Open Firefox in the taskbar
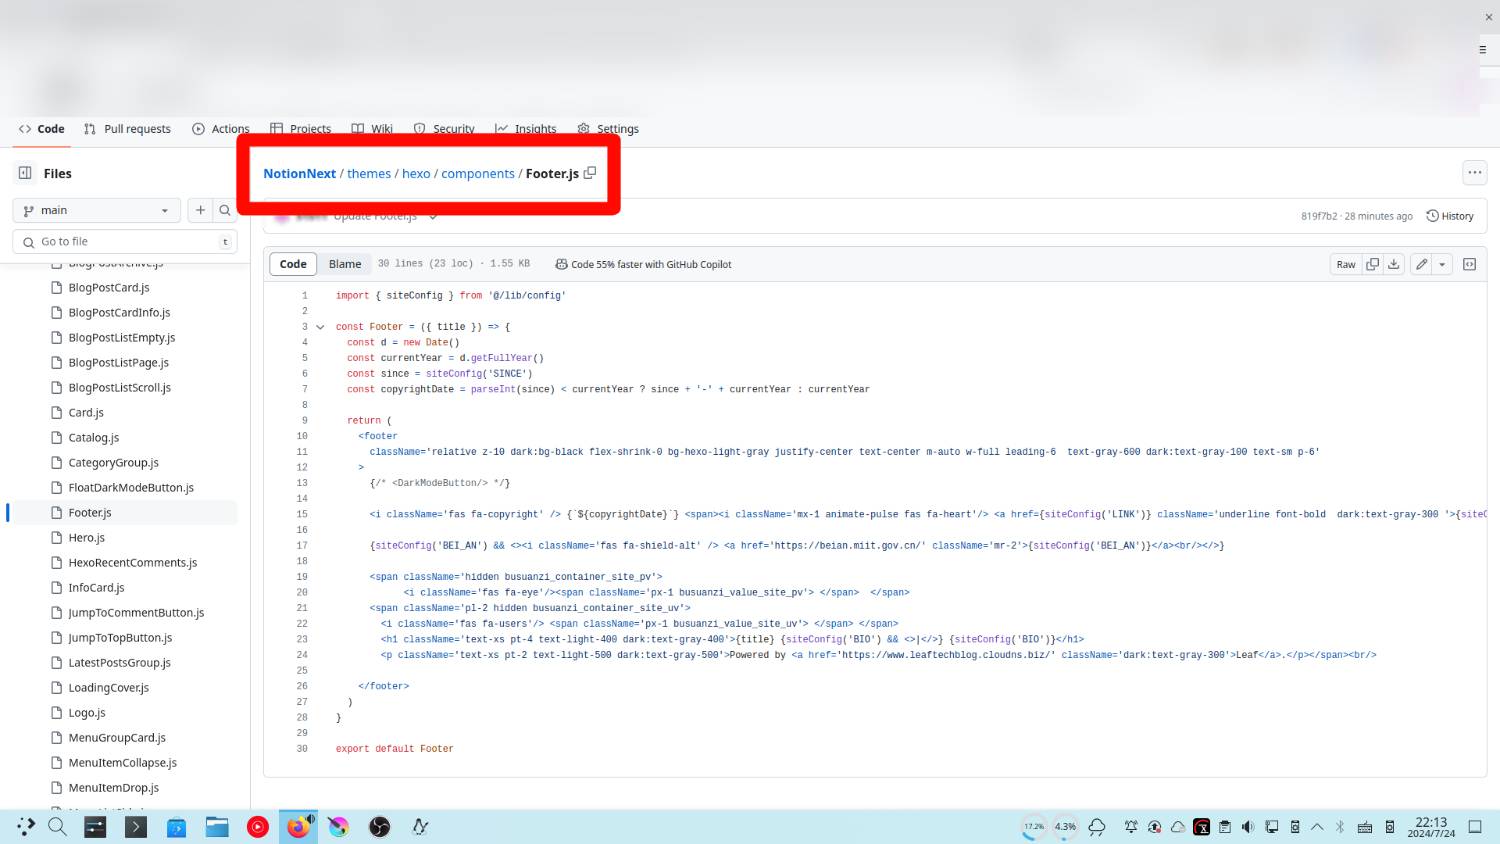 coord(298,827)
